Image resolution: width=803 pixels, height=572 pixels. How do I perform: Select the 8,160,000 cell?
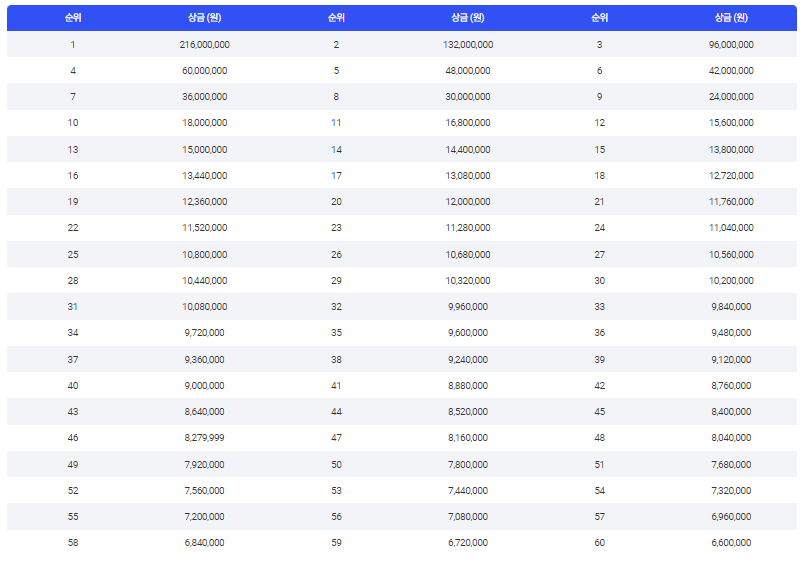coord(468,438)
